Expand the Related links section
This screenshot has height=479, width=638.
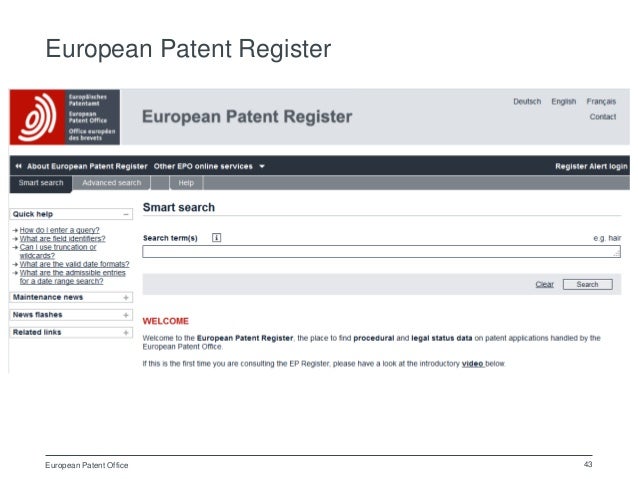coord(126,331)
